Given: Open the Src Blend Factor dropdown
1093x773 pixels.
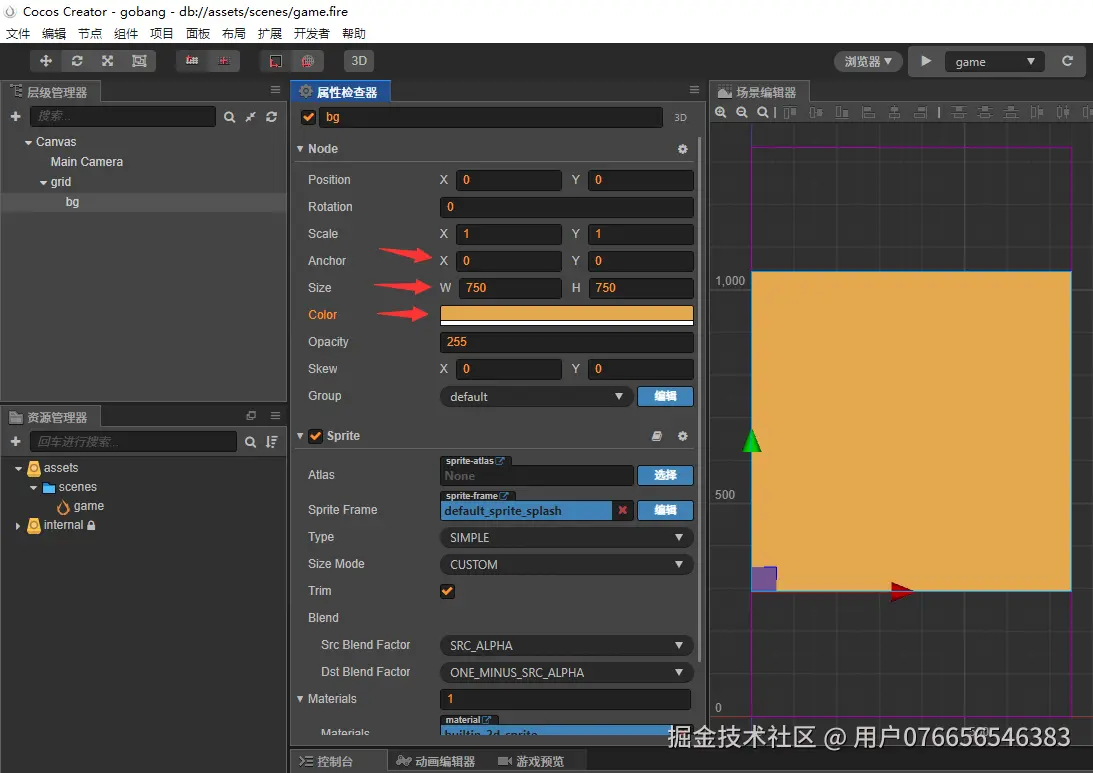Looking at the screenshot, I should 567,645.
